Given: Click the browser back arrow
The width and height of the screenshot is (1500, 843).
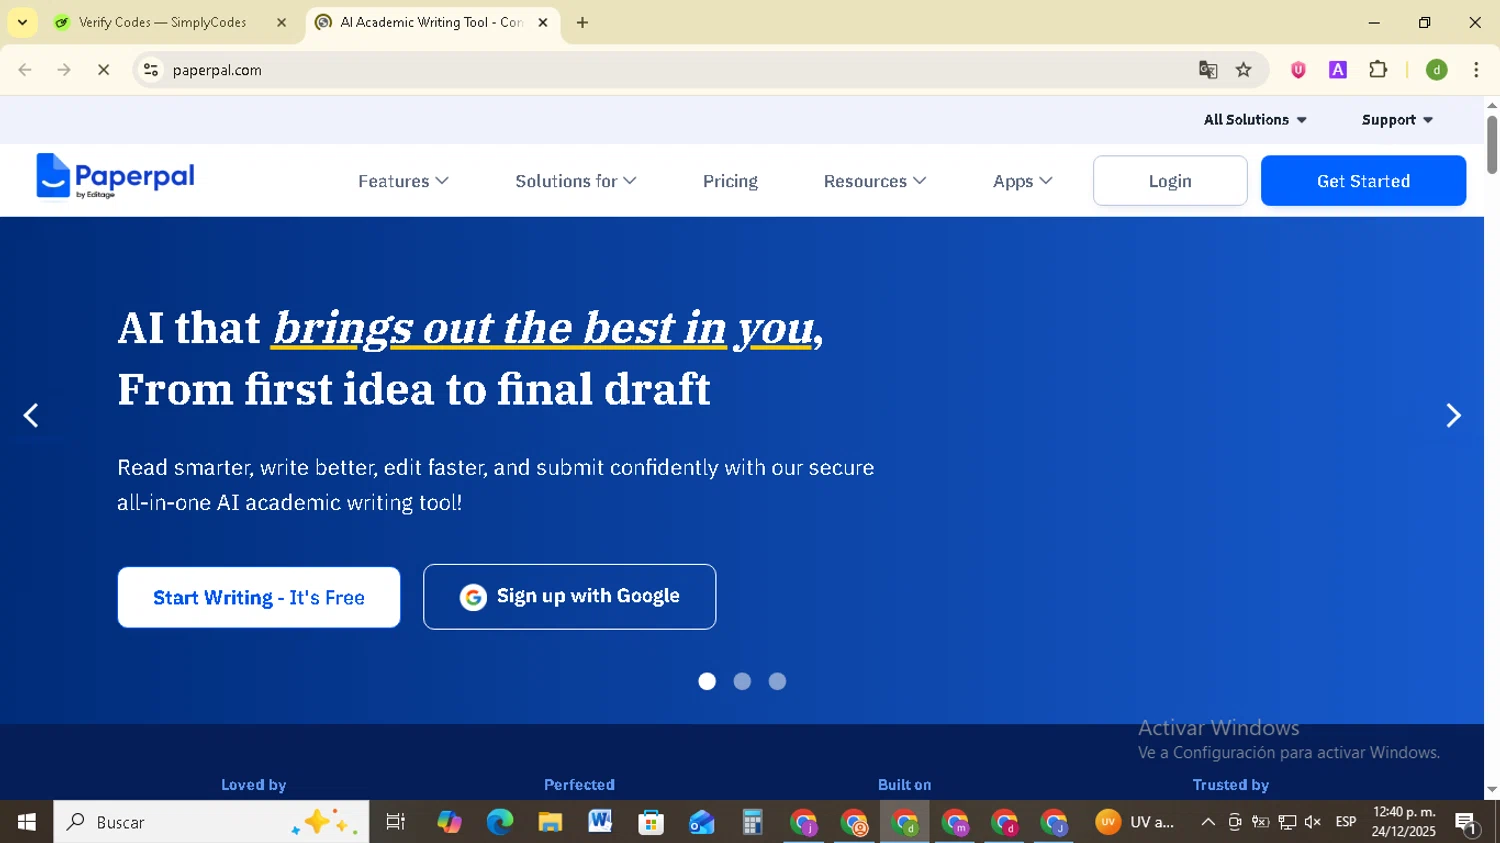Looking at the screenshot, I should point(25,70).
